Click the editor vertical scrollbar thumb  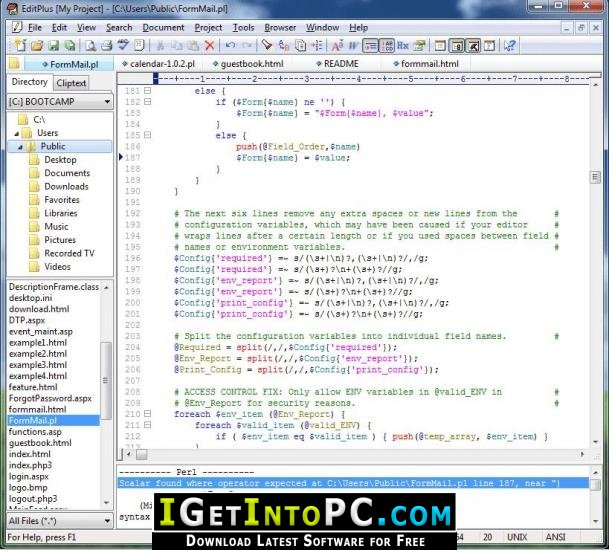point(595,177)
